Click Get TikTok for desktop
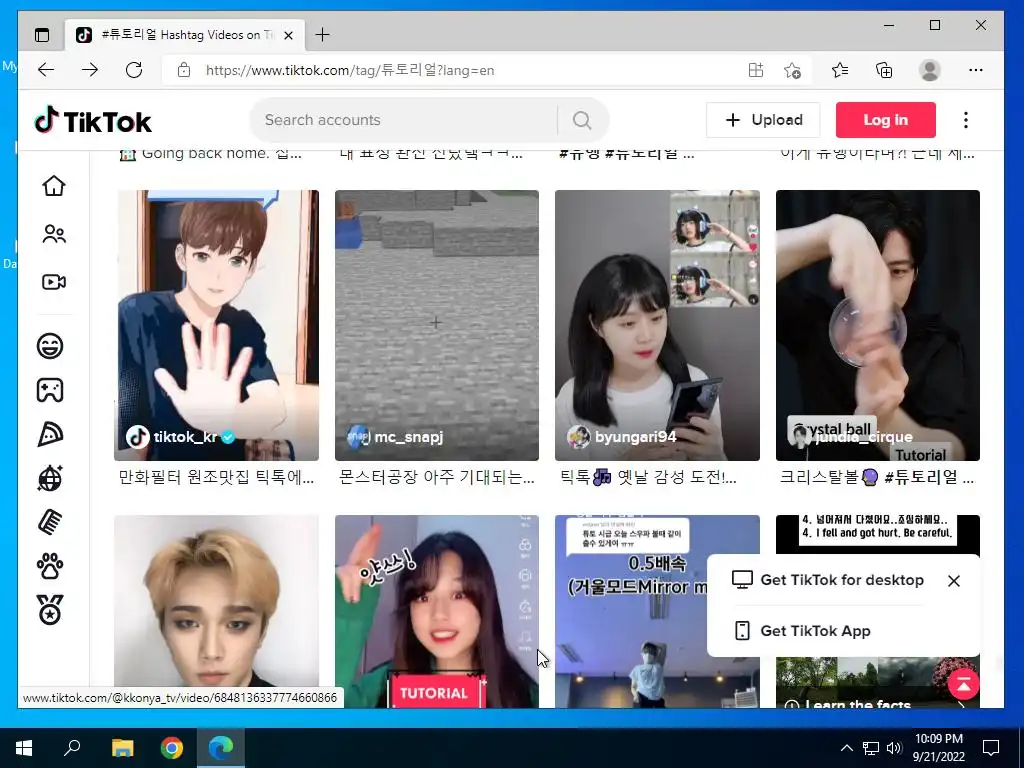The height and width of the screenshot is (768, 1024). 828,580
